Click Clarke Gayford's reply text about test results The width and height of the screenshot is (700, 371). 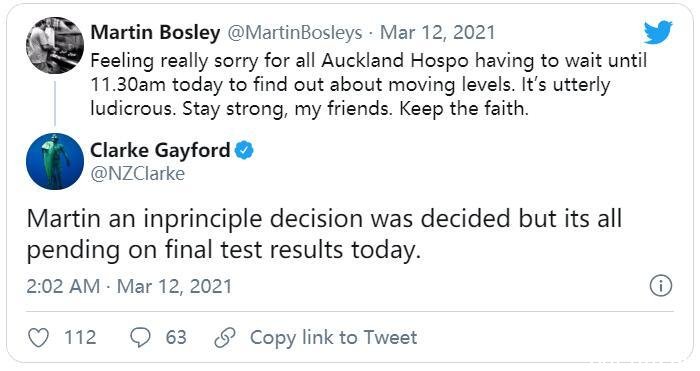[x=324, y=233]
